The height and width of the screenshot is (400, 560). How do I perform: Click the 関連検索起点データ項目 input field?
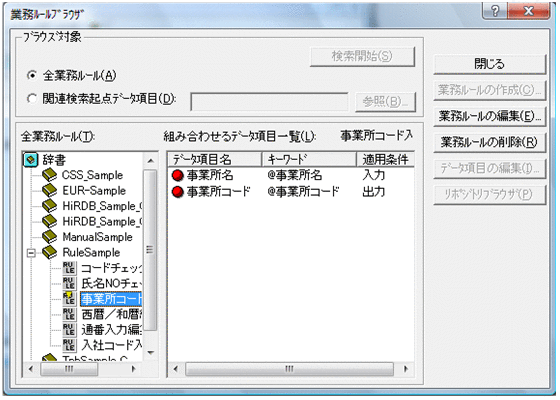(270, 102)
